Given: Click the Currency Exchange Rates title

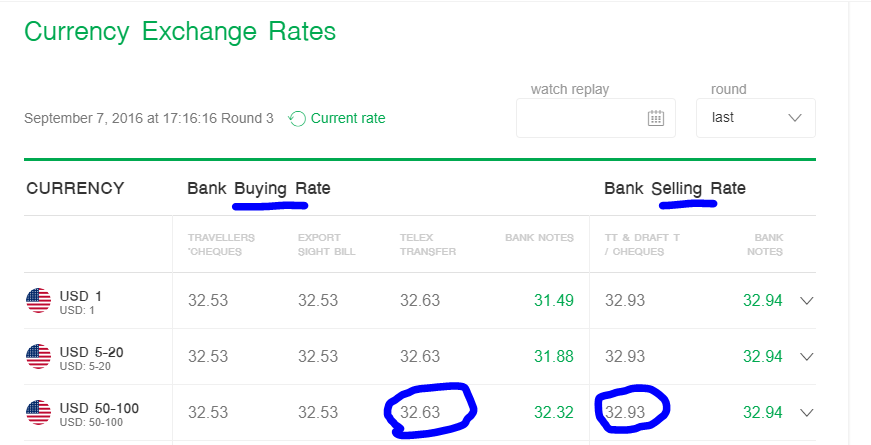Looking at the screenshot, I should [180, 31].
